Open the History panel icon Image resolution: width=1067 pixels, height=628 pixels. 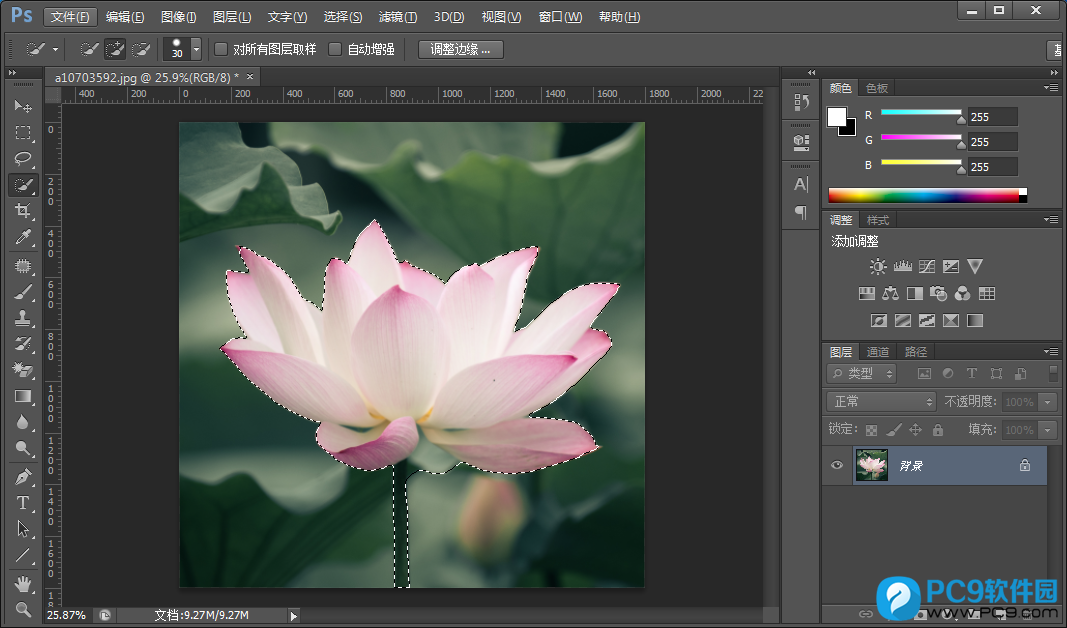[x=802, y=103]
